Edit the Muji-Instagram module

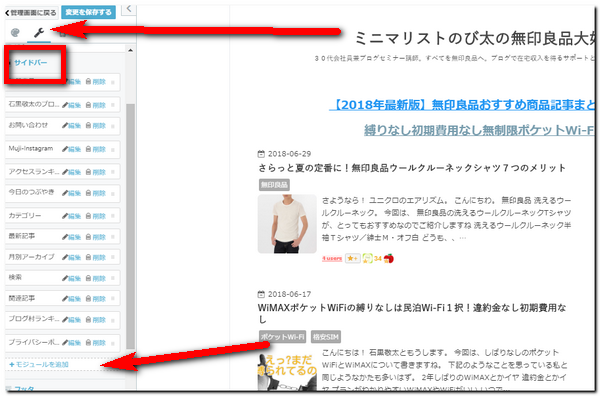[x=72, y=149]
